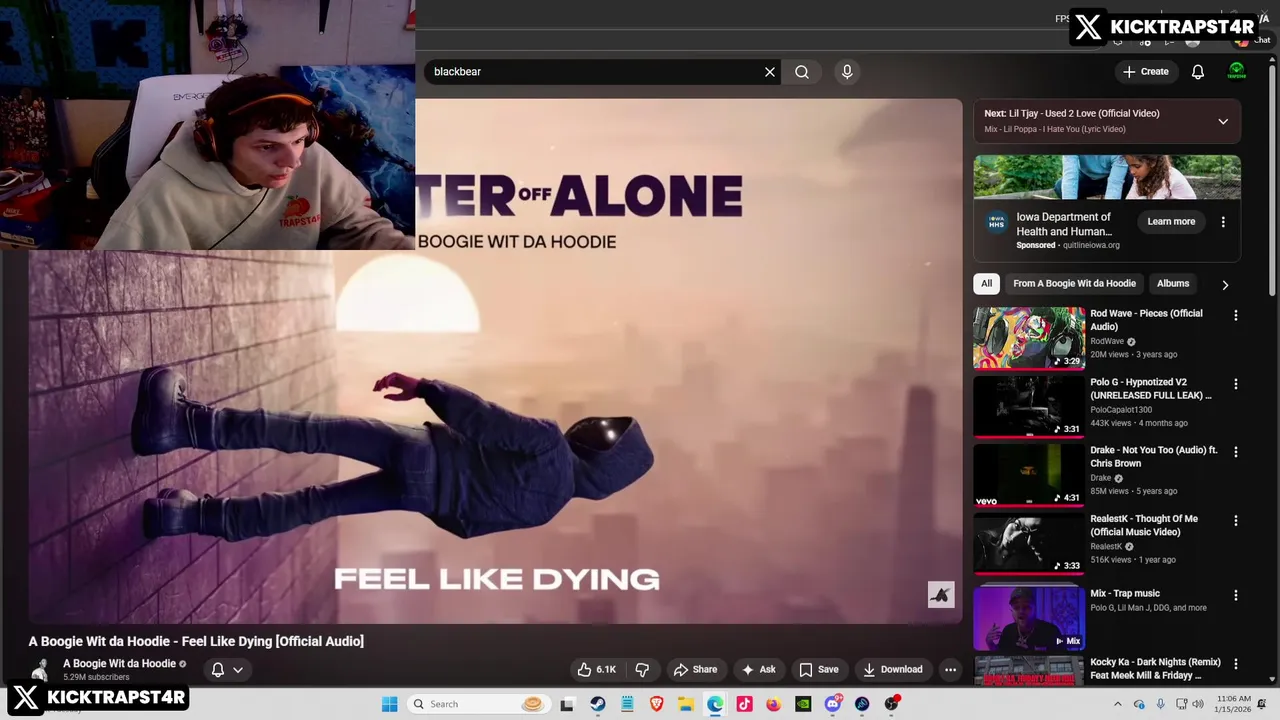
Task: Open RealestK - Thought Of Me thumbnail
Action: [x=1029, y=543]
